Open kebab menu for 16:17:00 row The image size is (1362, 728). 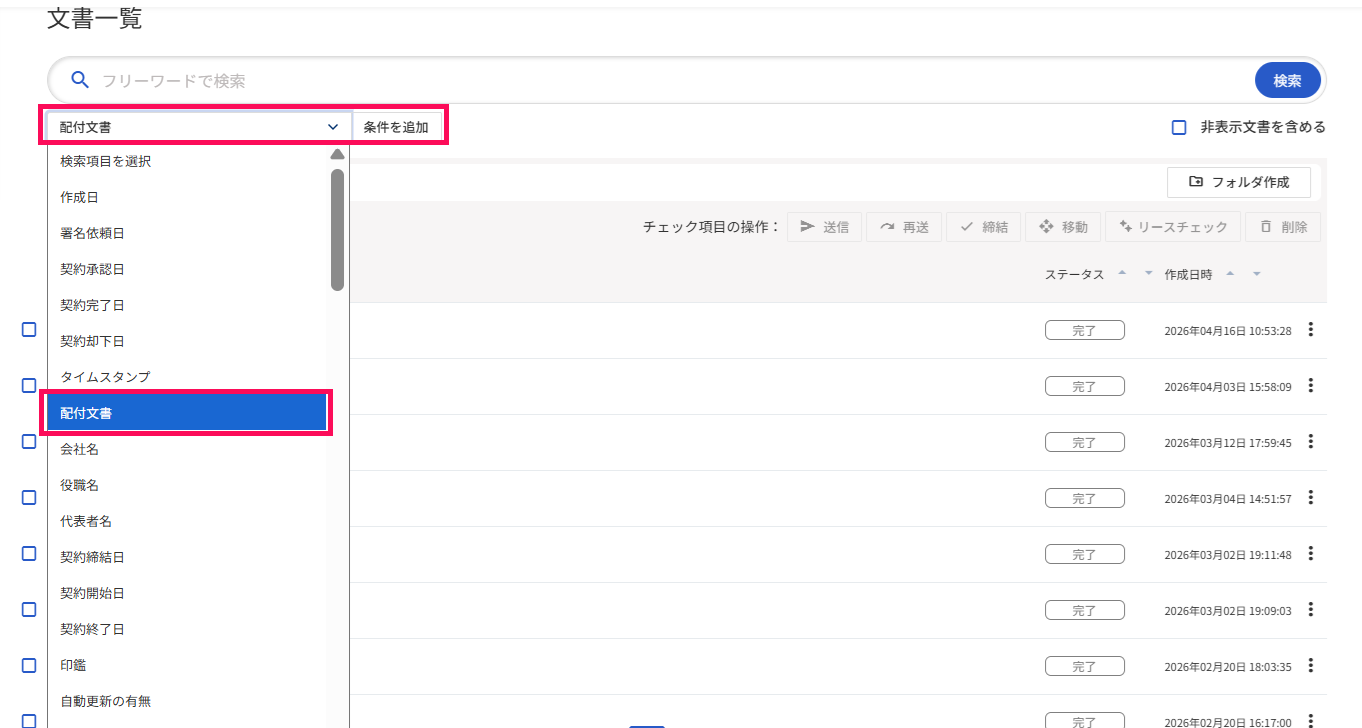(x=1311, y=722)
